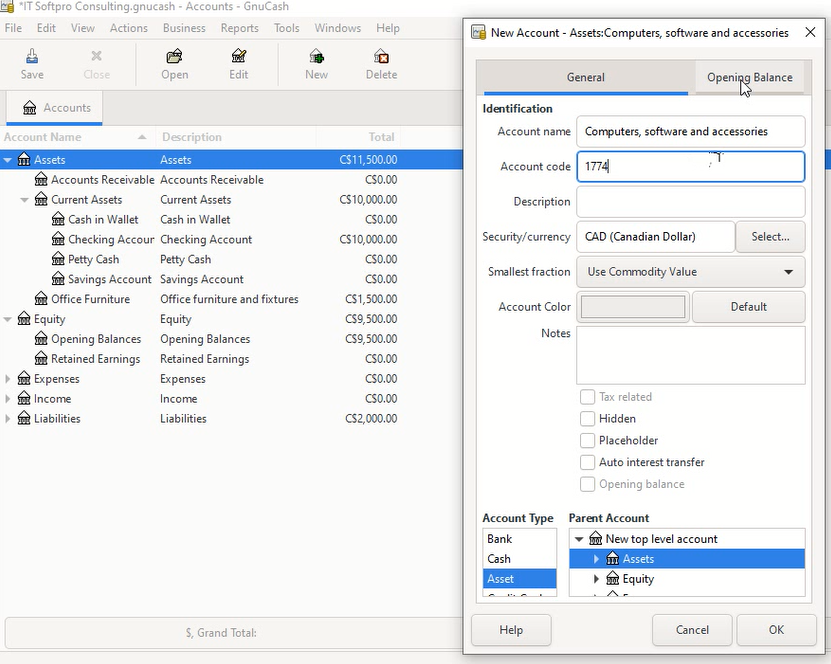Click the Open account toolbar icon
The image size is (831, 664).
[174, 57]
